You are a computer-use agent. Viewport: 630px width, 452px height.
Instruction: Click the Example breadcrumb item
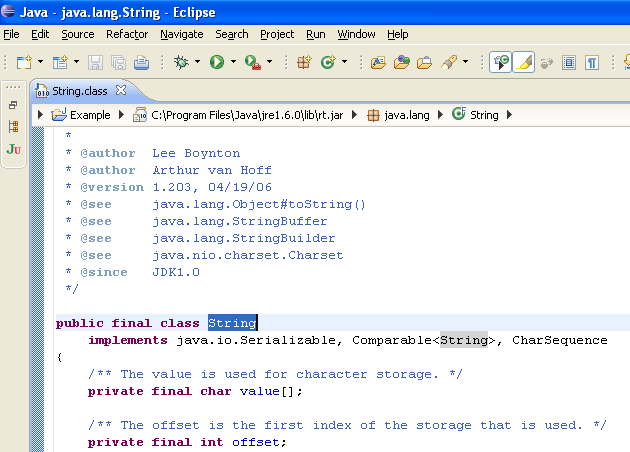click(90, 115)
